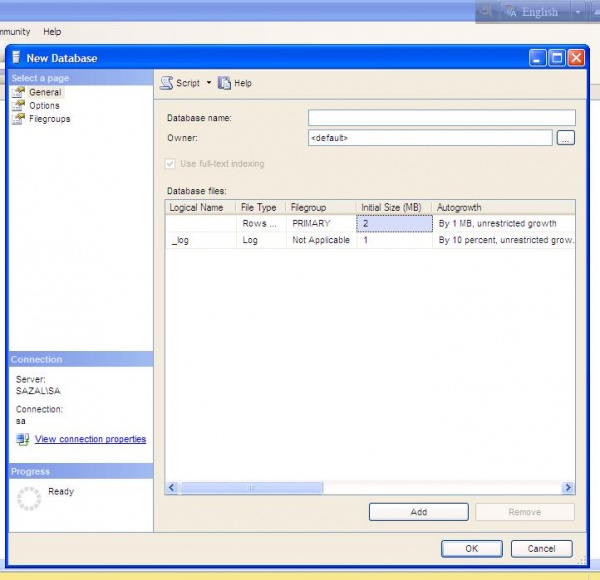Select the Filegroups page
Screen dimensions: 600x580
pos(50,119)
